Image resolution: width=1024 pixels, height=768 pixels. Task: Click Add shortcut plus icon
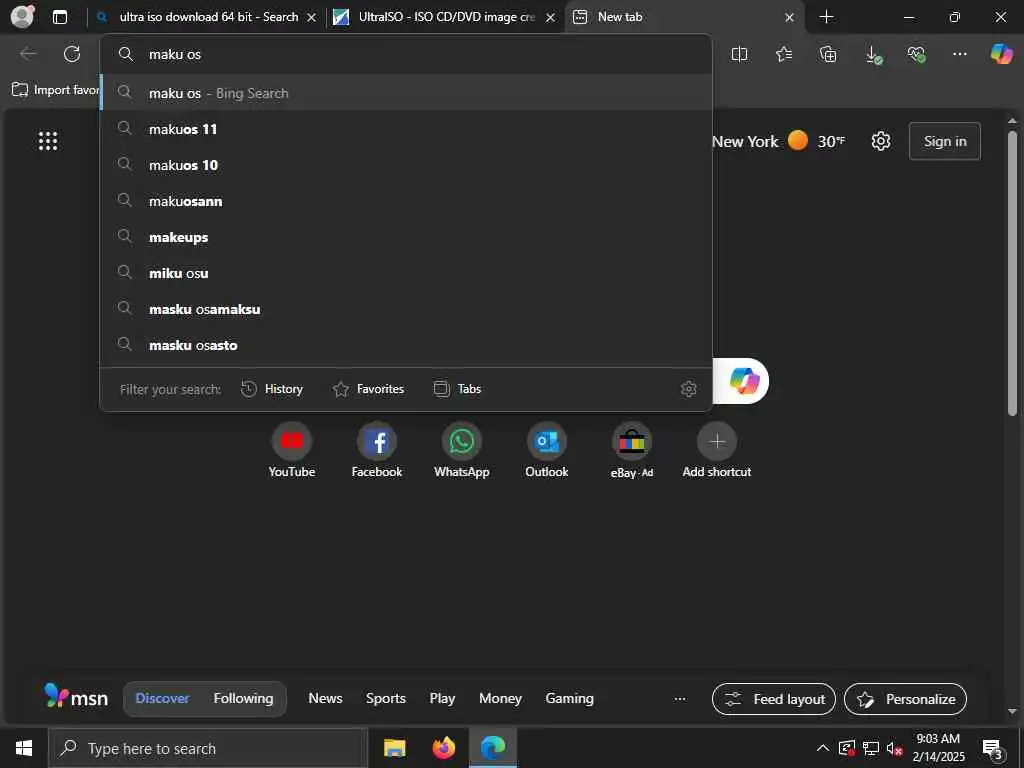[x=716, y=441]
